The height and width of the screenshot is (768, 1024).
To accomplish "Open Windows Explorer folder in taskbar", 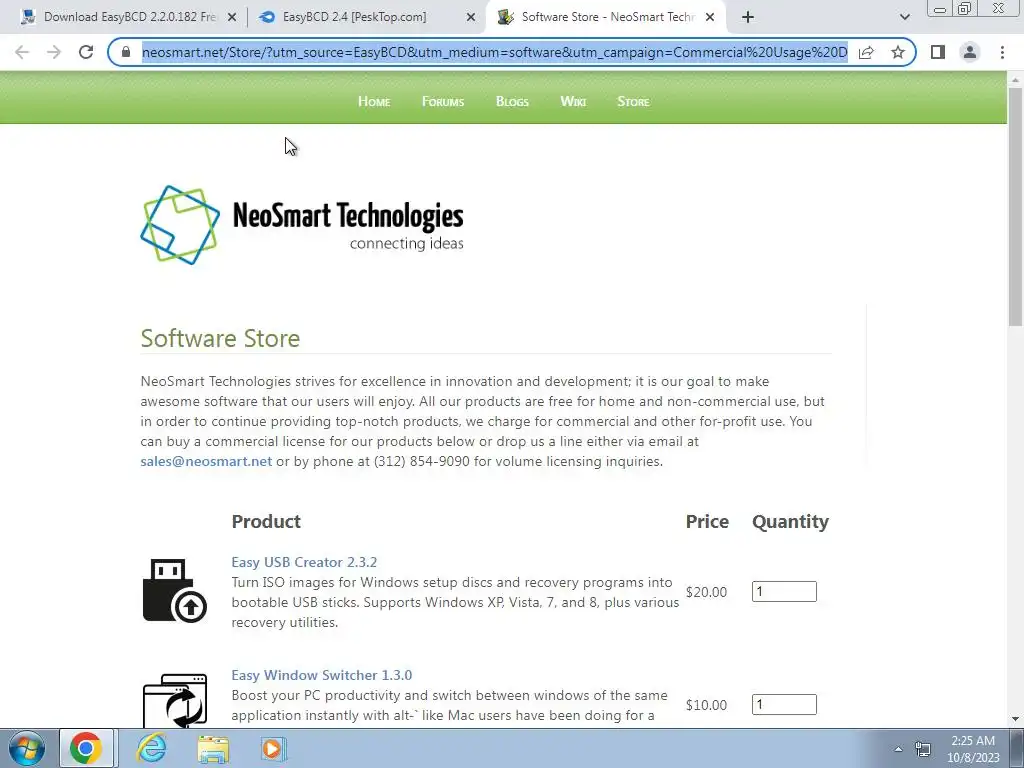I will (213, 748).
